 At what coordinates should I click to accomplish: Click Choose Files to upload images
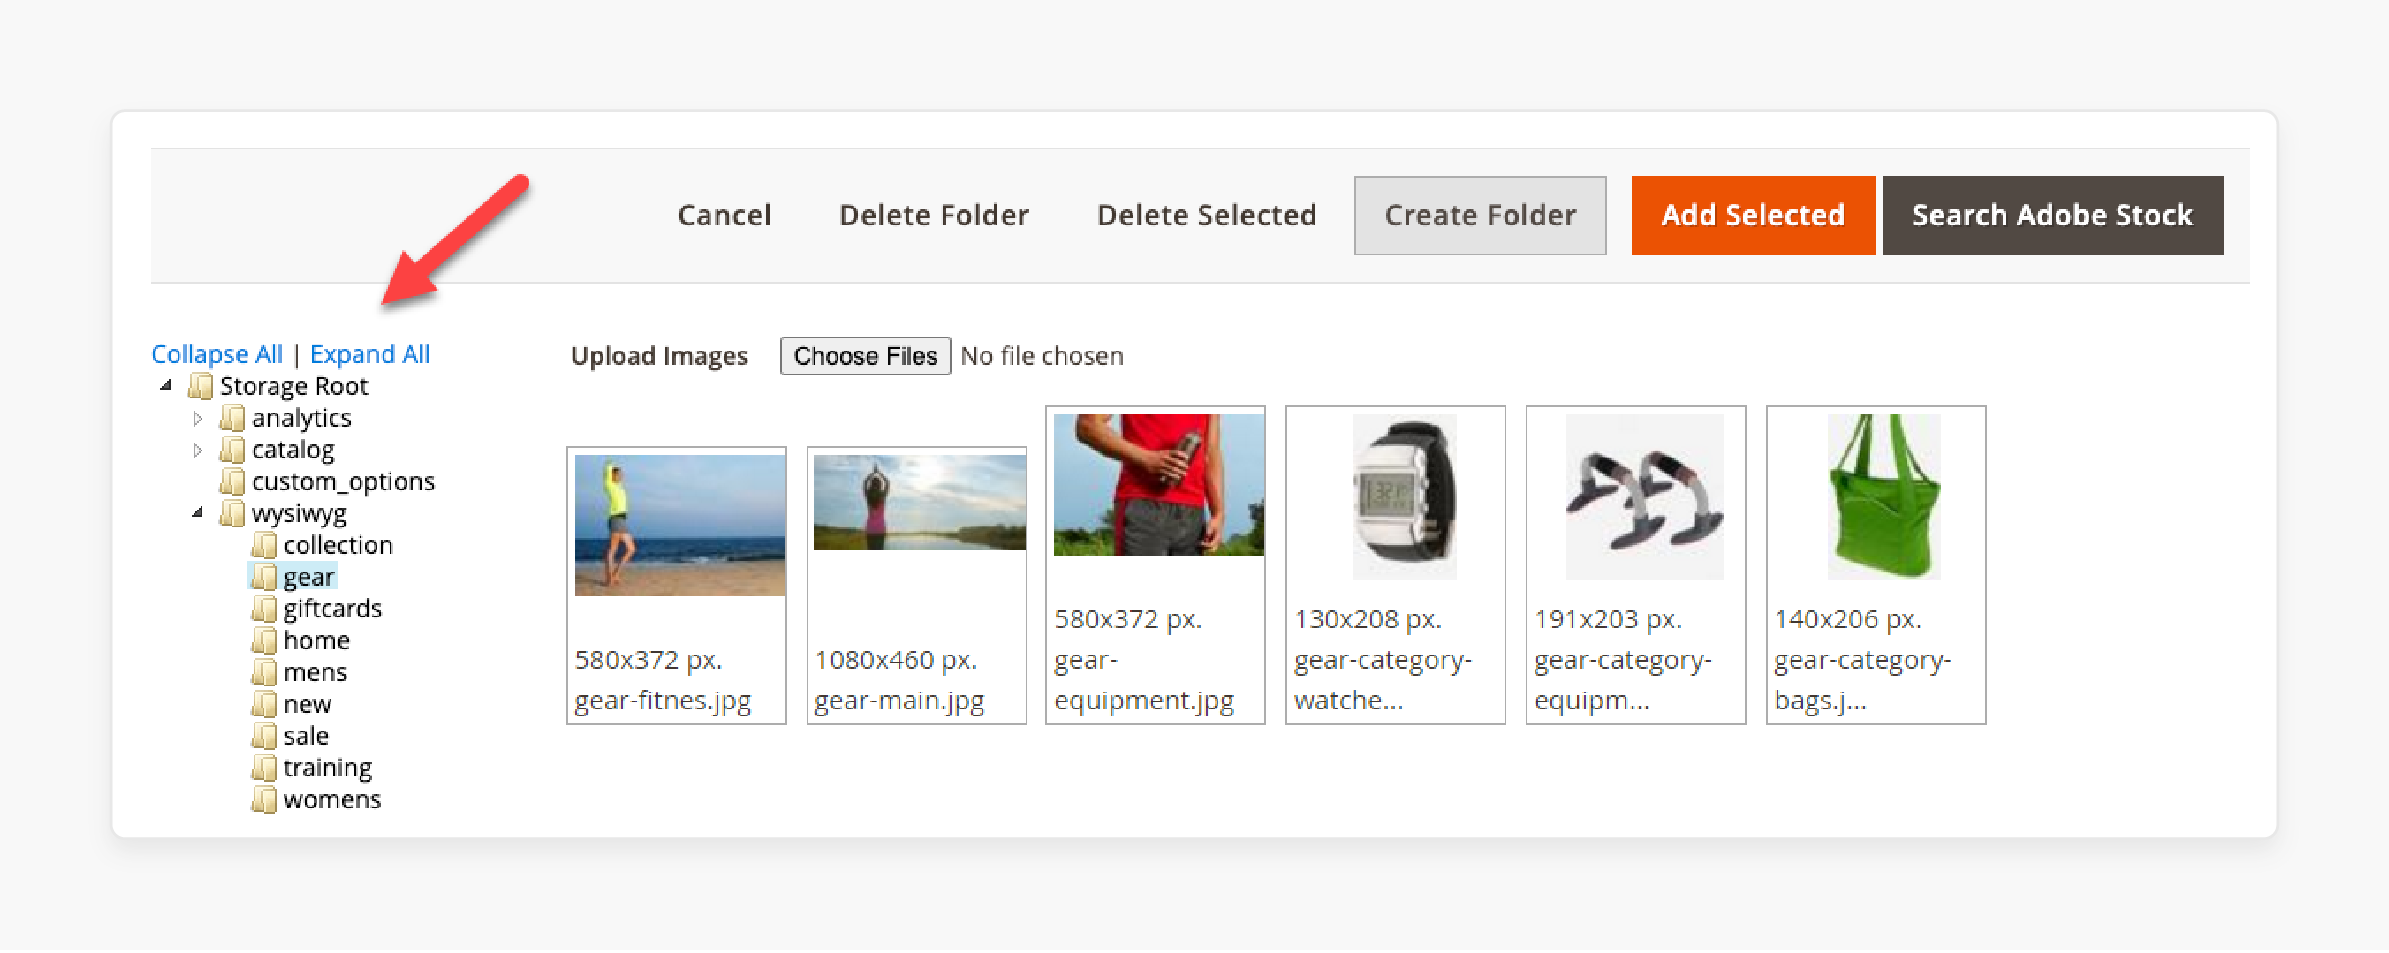[865, 356]
